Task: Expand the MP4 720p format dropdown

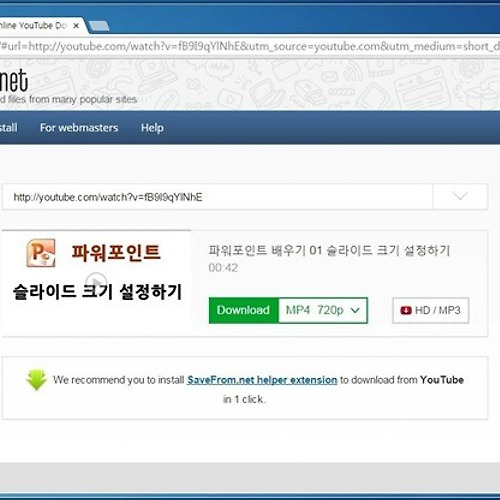Action: [323, 310]
